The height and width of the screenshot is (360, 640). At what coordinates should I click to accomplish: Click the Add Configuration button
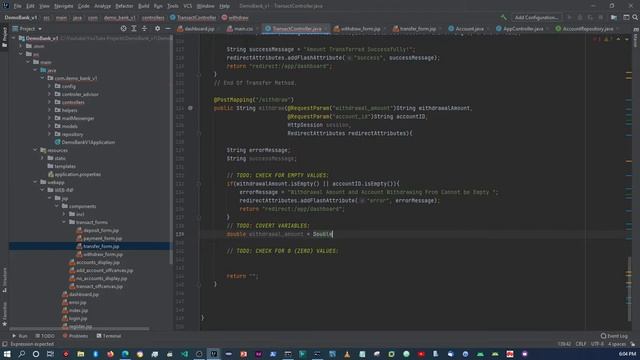point(536,18)
